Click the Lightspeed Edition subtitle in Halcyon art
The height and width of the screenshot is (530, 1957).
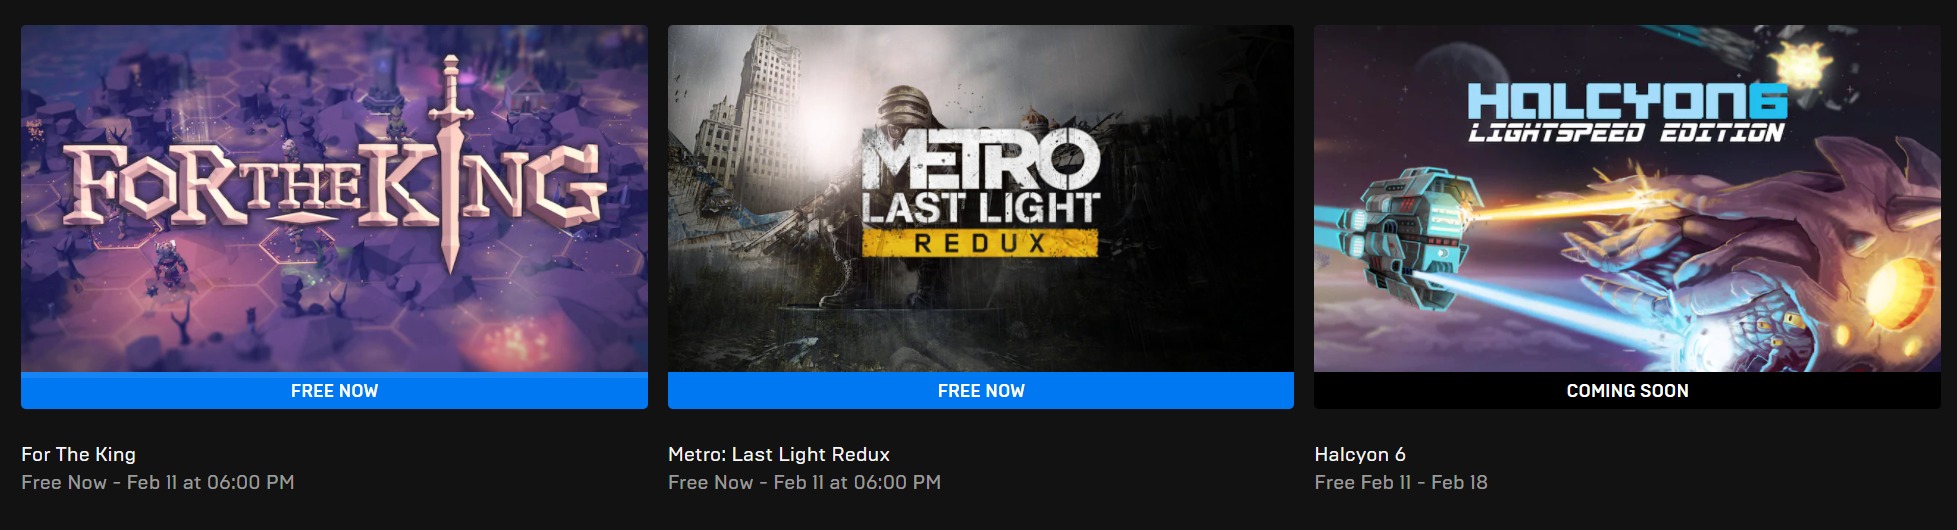1626,133
